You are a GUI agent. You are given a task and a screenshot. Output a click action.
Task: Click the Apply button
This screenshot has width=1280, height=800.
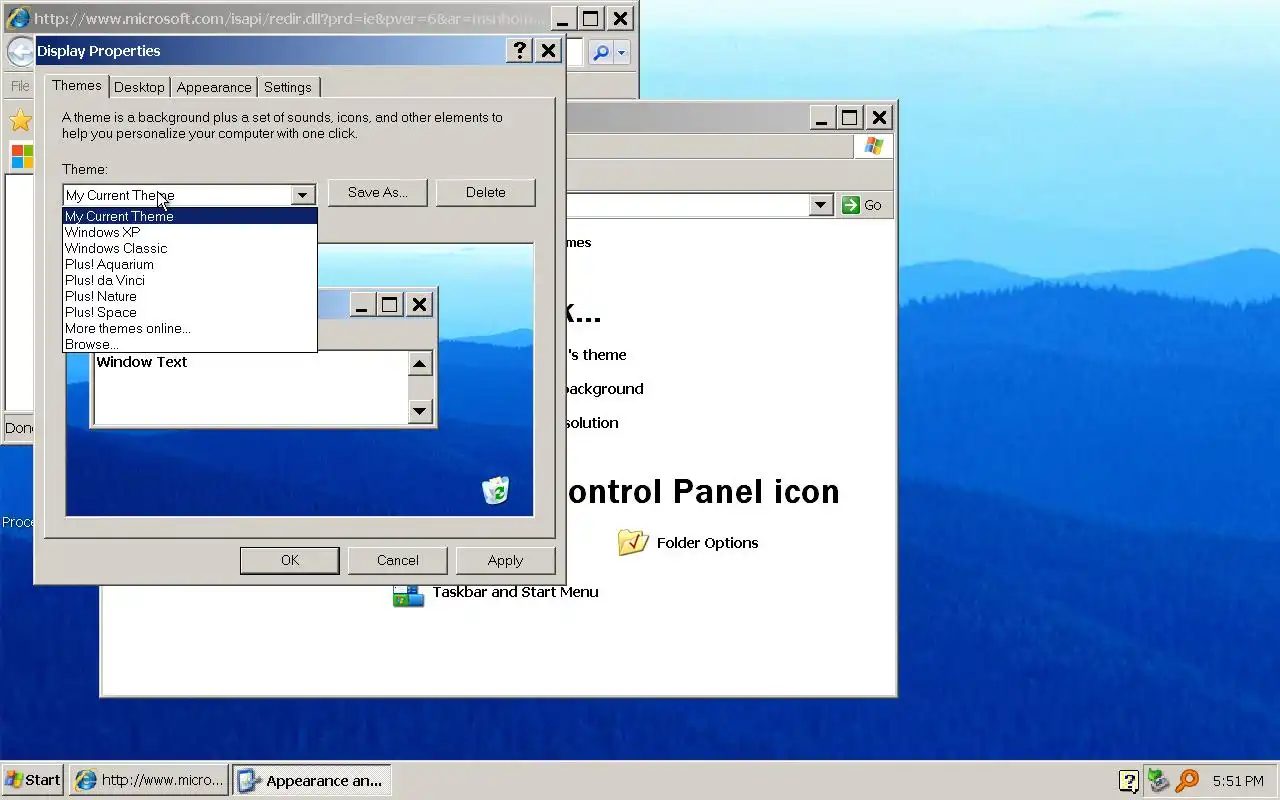(505, 560)
